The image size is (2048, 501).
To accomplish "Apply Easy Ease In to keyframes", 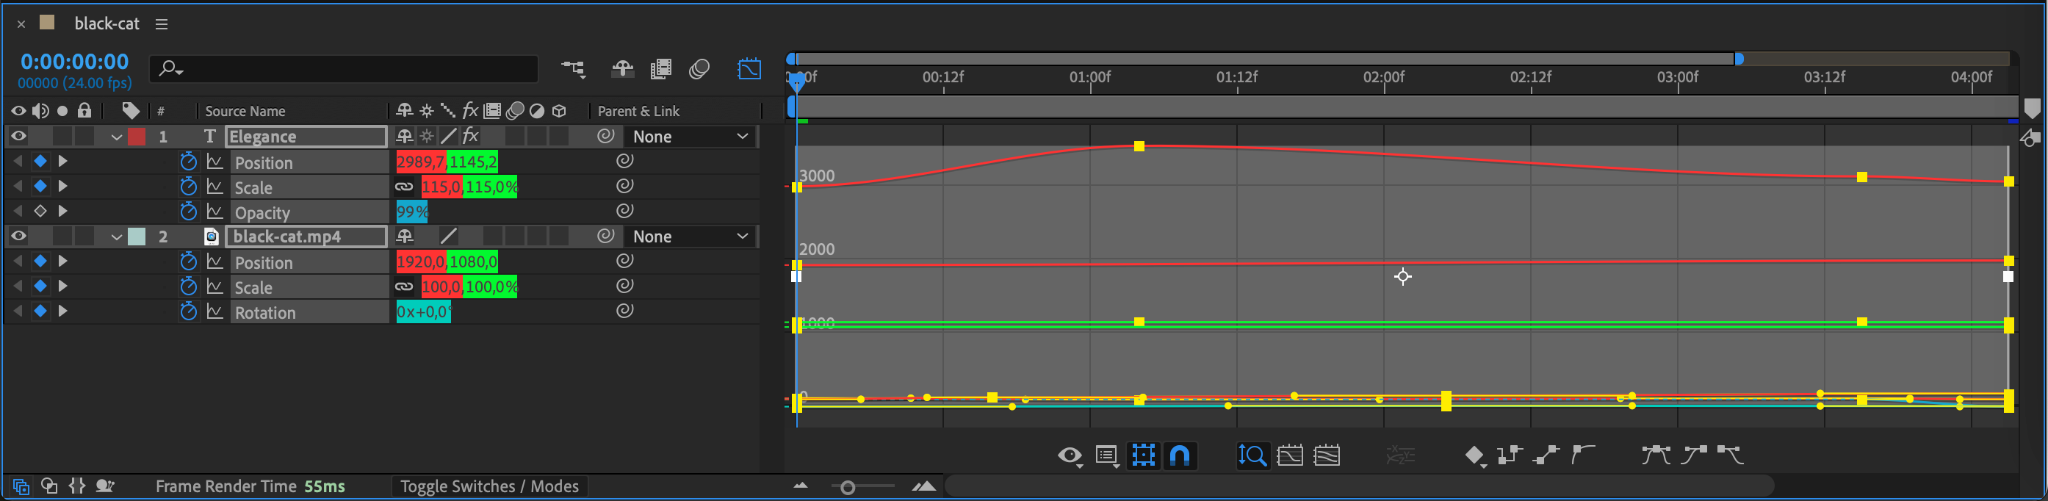I will (x=1694, y=455).
